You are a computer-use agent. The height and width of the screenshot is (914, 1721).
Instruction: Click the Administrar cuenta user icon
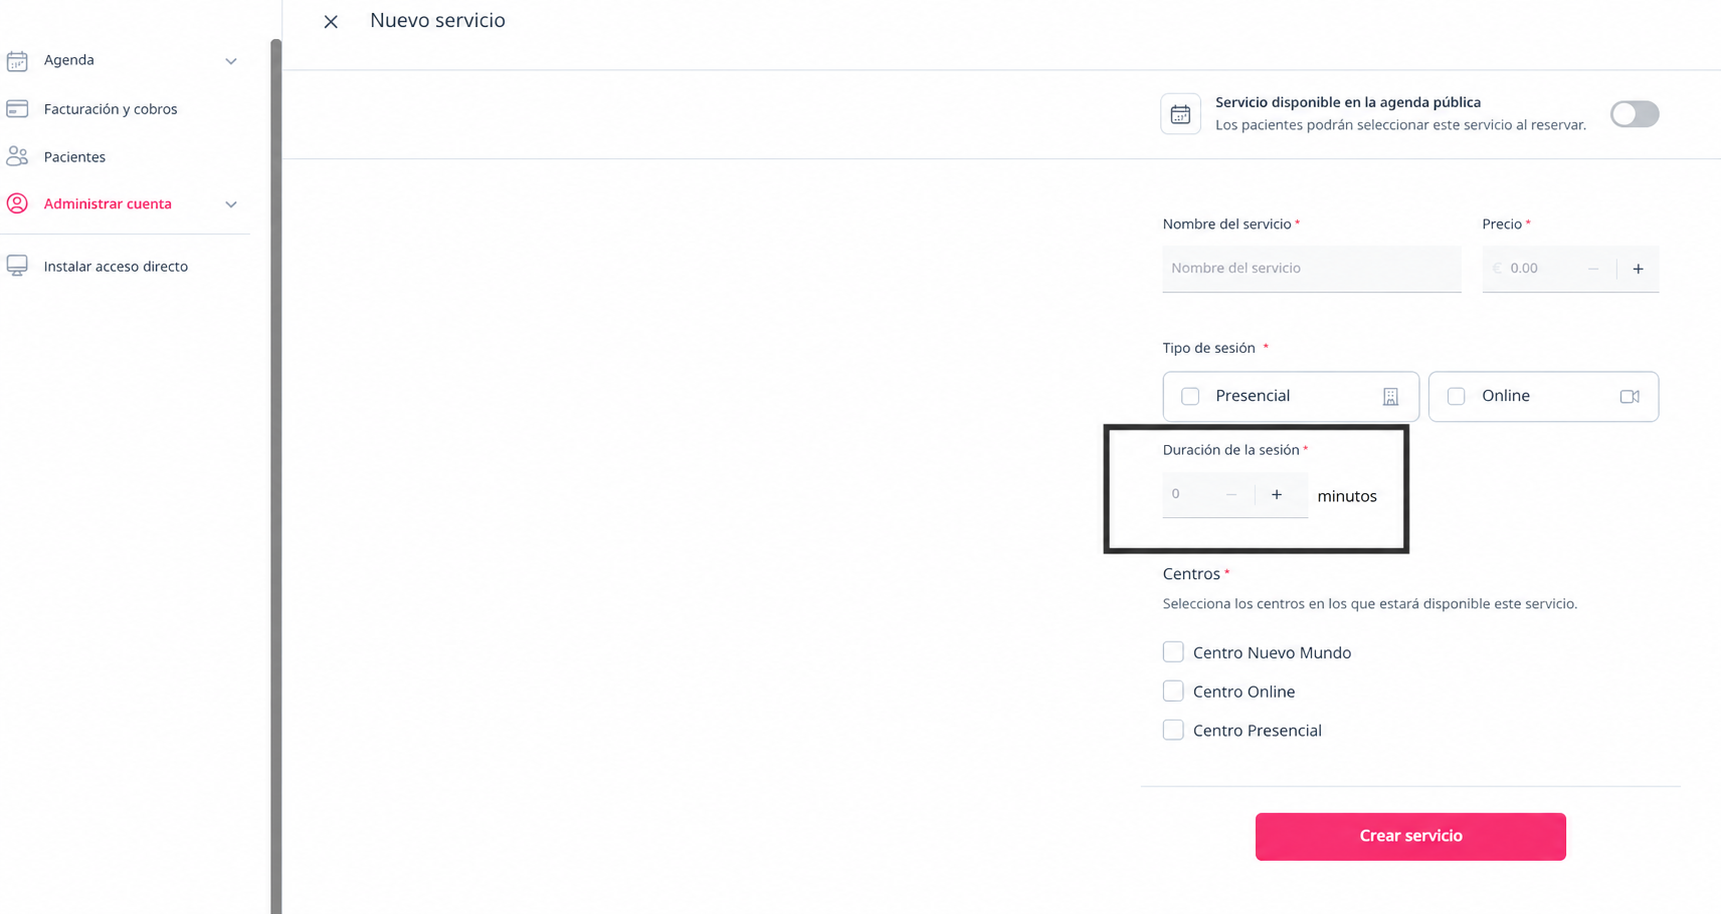[x=17, y=203]
